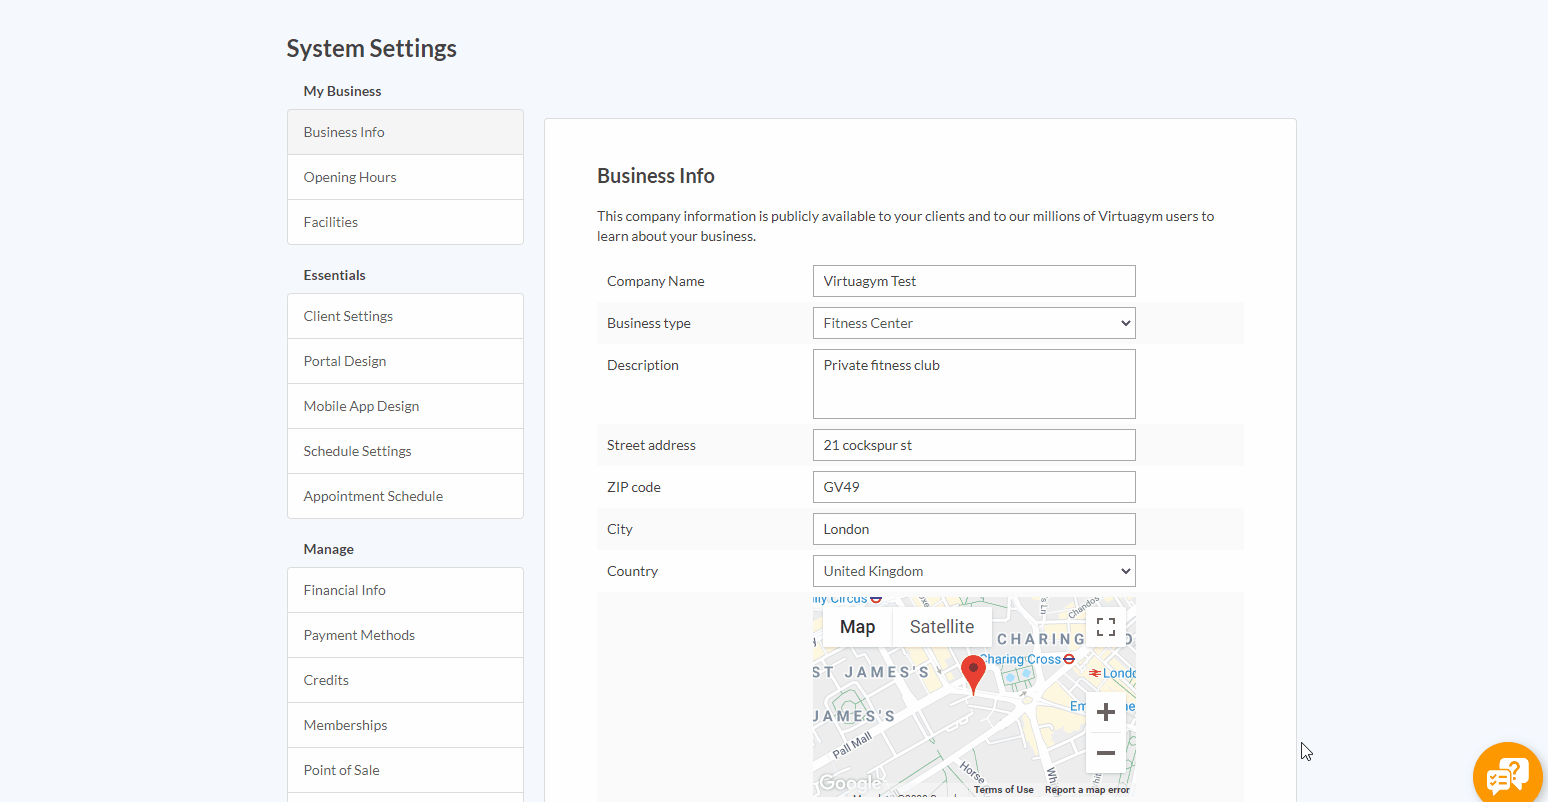The width and height of the screenshot is (1548, 802).
Task: Click Report a map error link
Action: tap(1087, 790)
